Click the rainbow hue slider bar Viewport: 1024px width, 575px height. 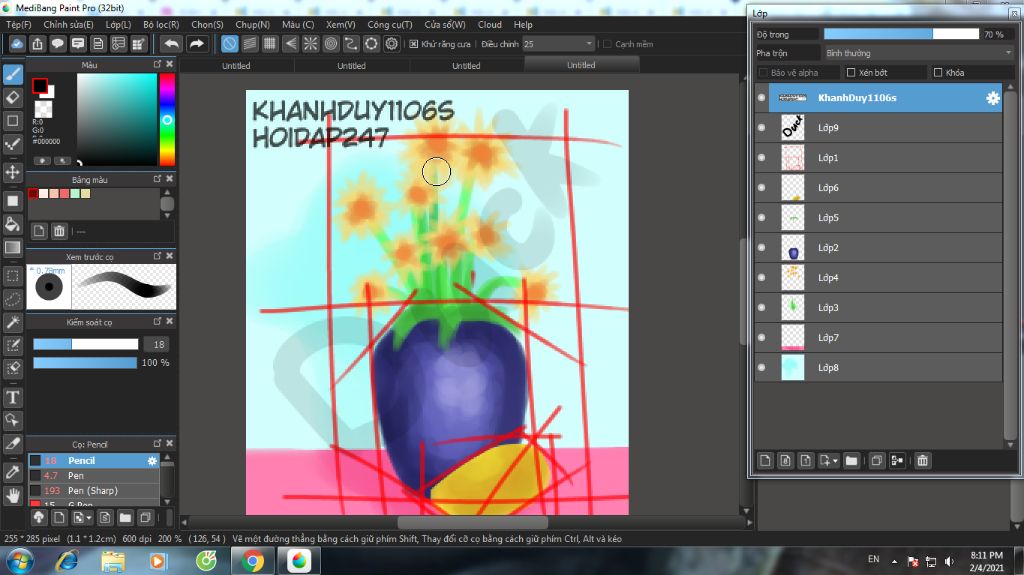click(x=167, y=119)
